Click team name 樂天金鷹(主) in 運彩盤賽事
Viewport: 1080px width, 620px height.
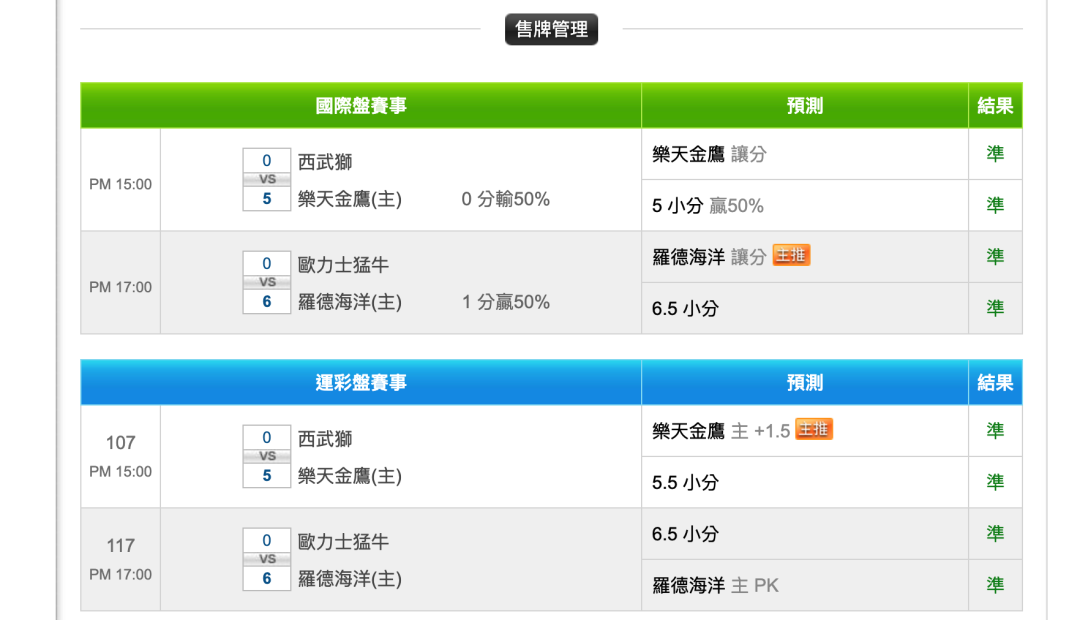350,476
